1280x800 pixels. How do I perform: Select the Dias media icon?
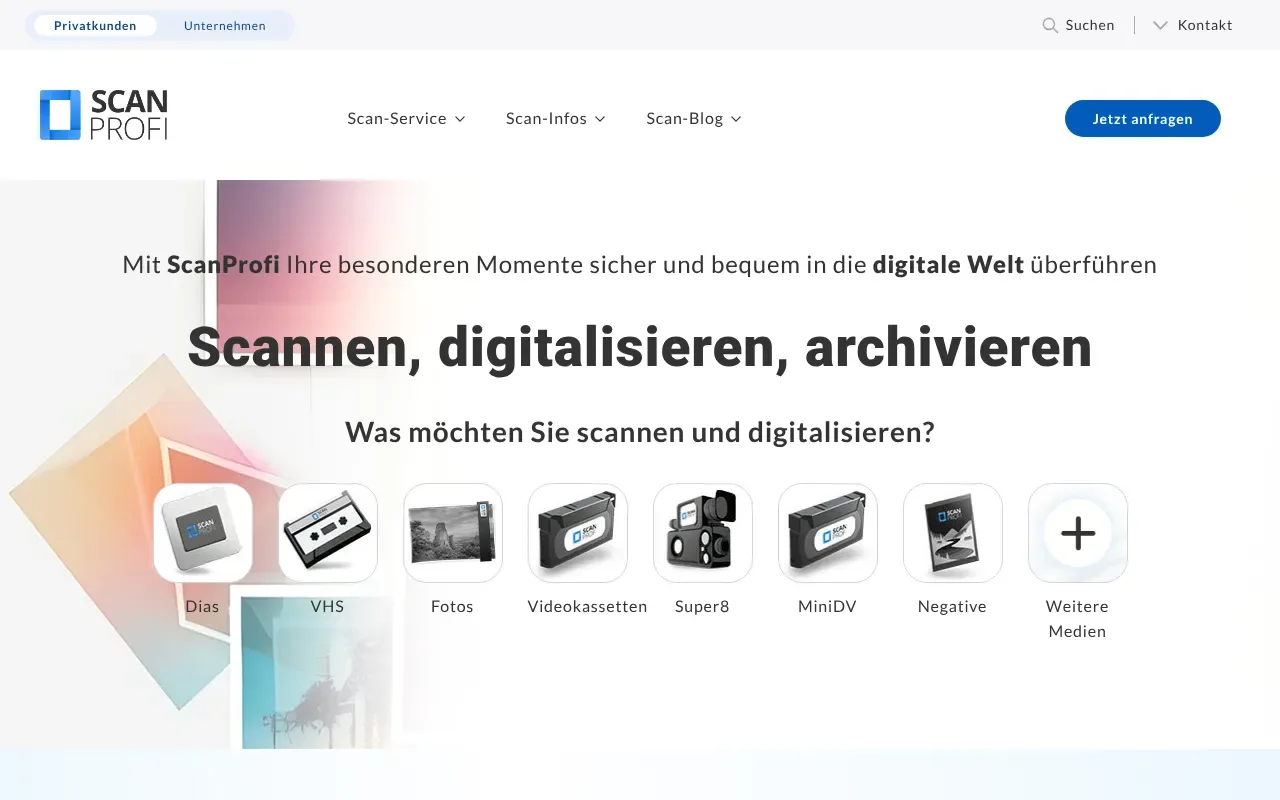click(203, 533)
